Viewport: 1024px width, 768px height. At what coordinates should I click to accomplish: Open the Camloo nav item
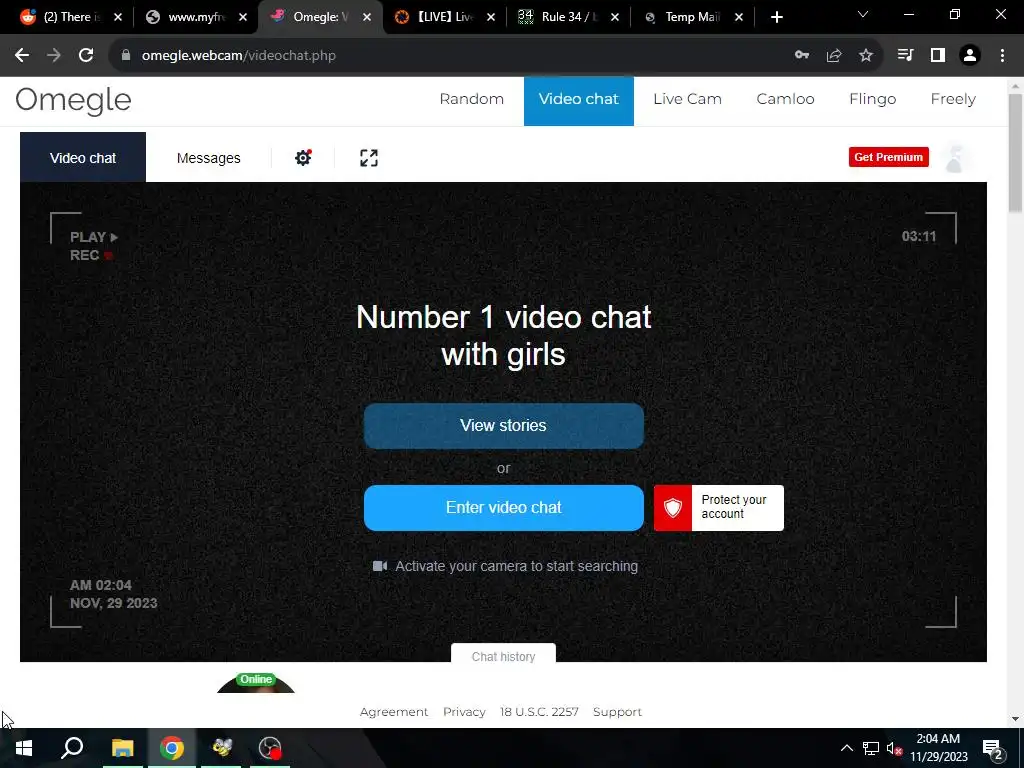[x=785, y=99]
